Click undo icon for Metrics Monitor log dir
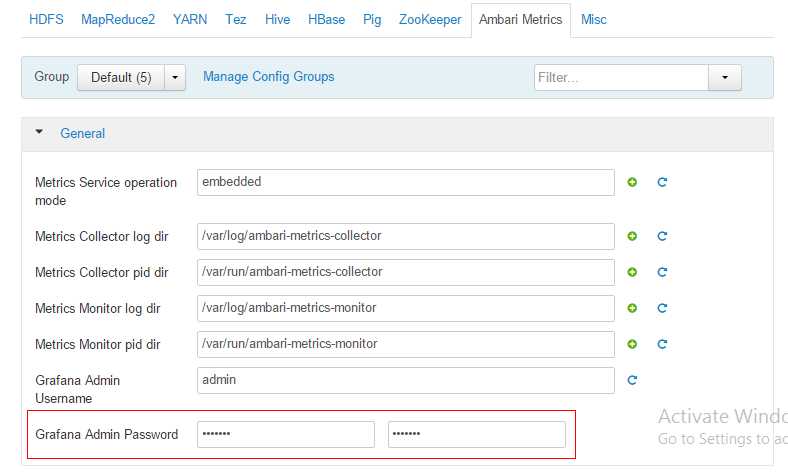 coord(662,308)
